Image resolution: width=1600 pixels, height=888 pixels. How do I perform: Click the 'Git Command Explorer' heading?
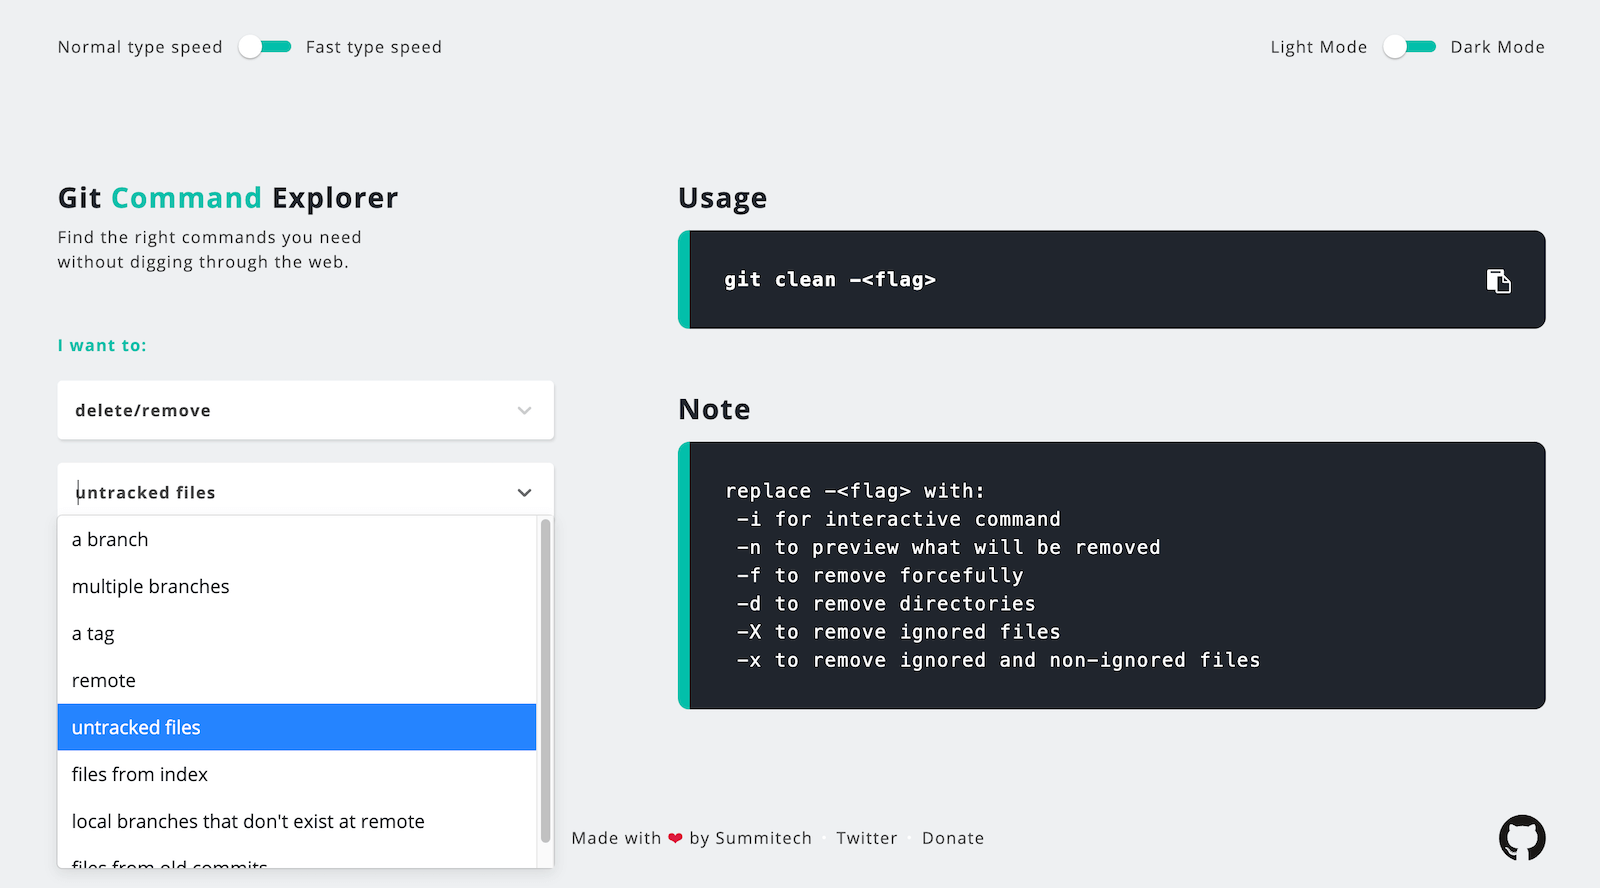(228, 198)
